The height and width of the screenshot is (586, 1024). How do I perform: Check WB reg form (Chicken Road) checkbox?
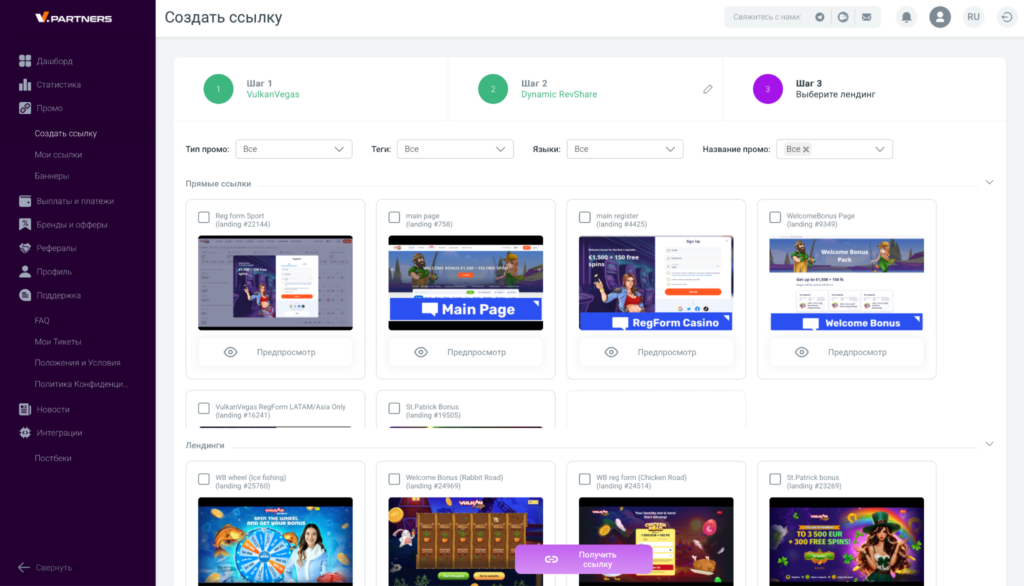pos(584,479)
